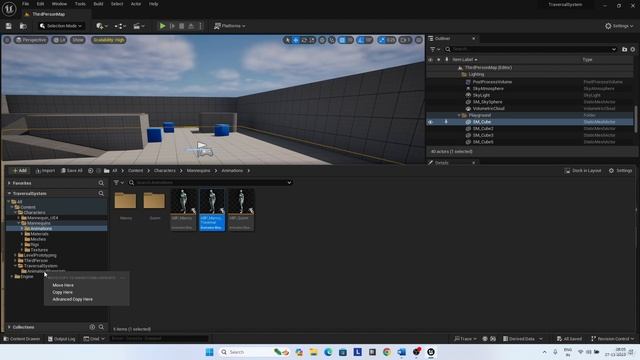Toggle visibility eye of SM_Cube actor
Screen dimensions: 640x360
pos(430,122)
